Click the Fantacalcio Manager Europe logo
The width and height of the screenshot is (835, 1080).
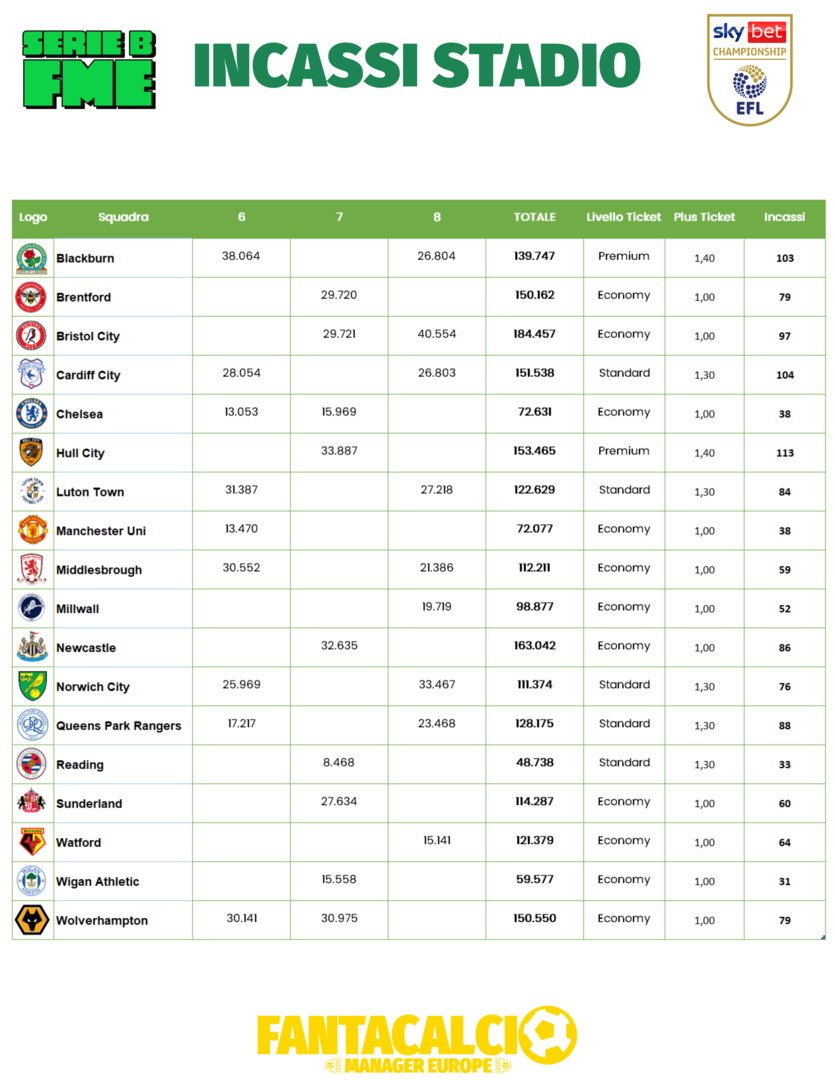[417, 1040]
